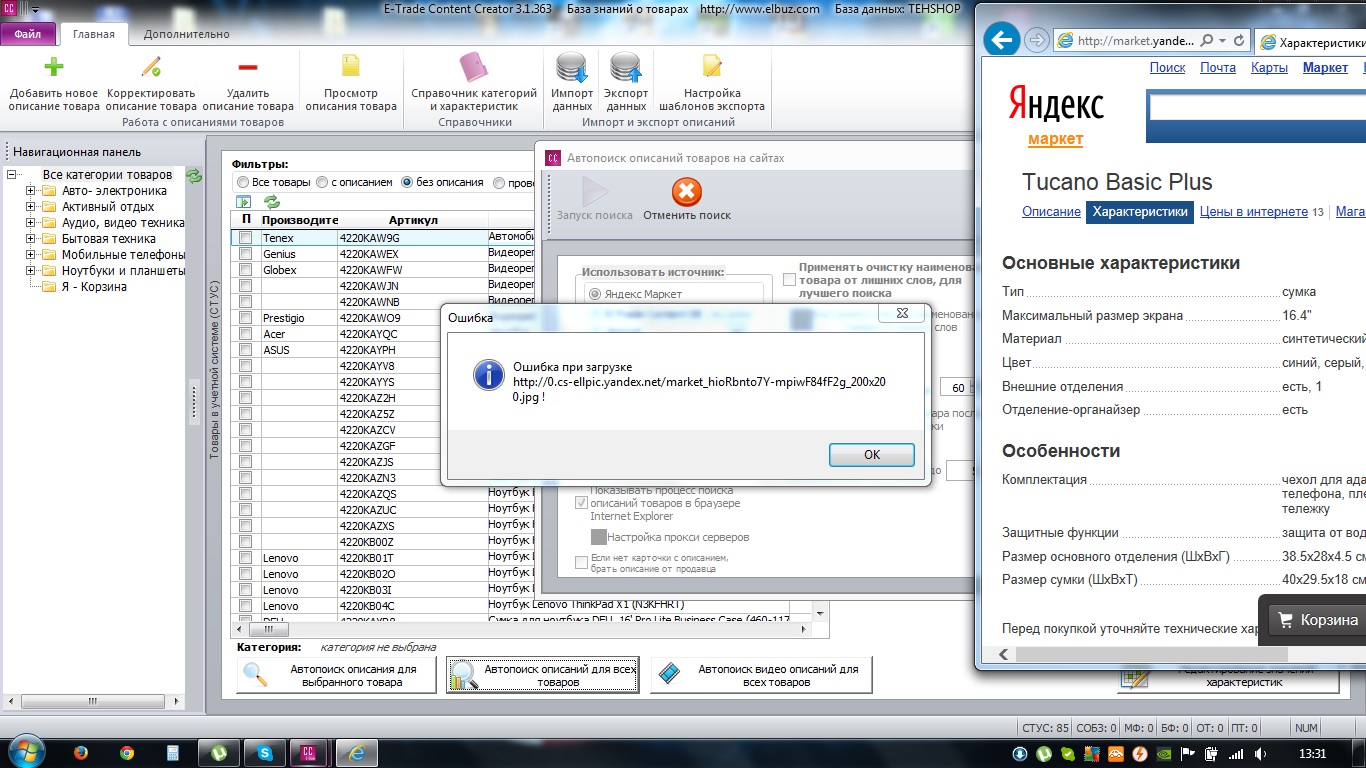Tick the checkbox in the Prestigio row
Viewport: 1366px width, 768px height.
pos(246,318)
